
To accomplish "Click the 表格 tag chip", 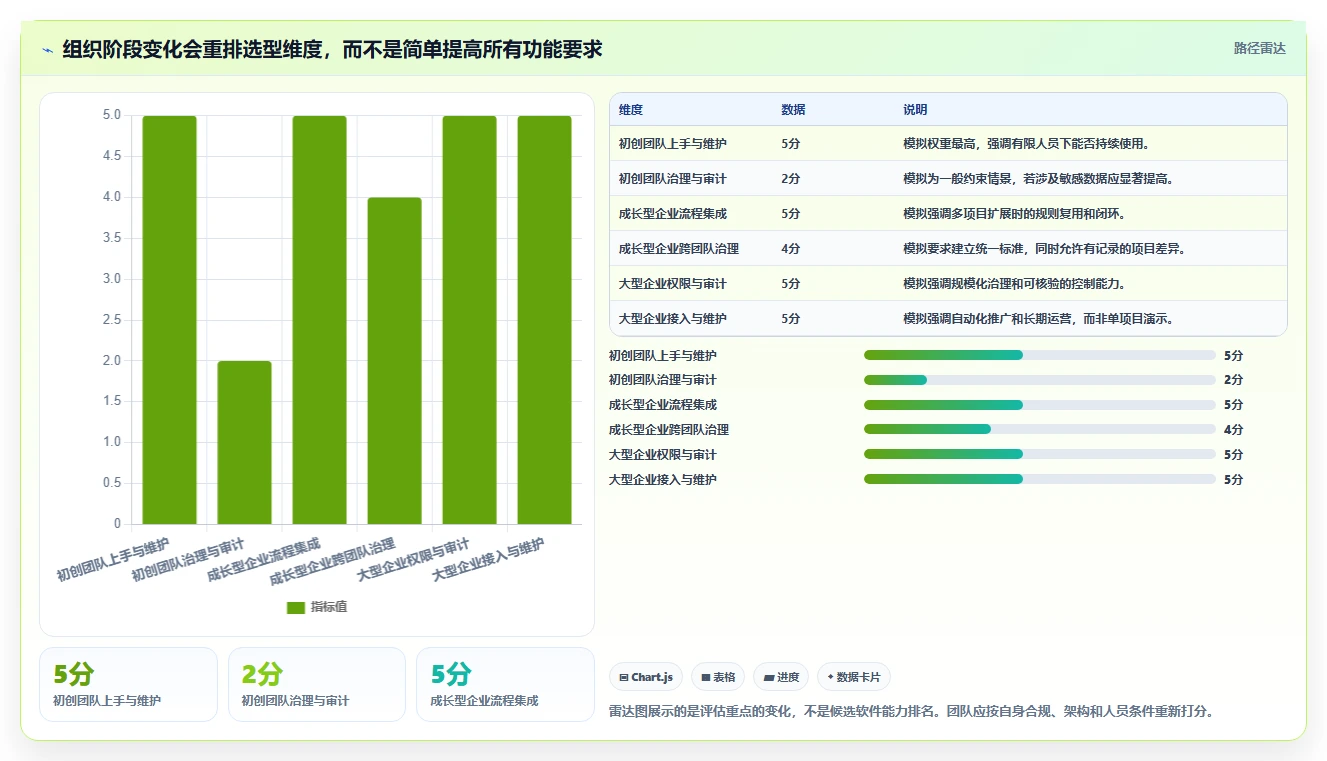I will click(718, 677).
